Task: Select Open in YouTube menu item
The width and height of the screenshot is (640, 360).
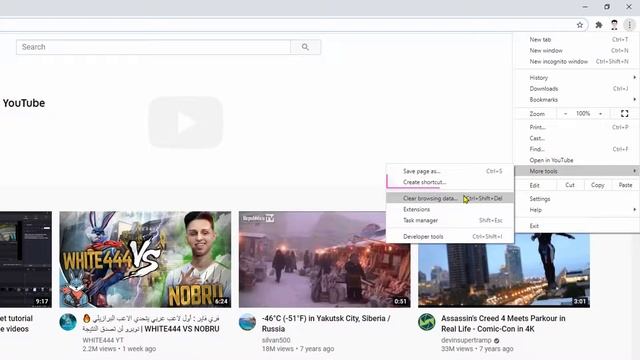Action: 576,160
